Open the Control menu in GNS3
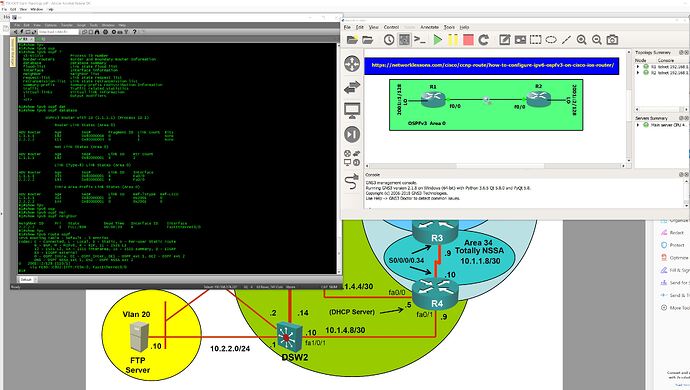 click(x=391, y=27)
